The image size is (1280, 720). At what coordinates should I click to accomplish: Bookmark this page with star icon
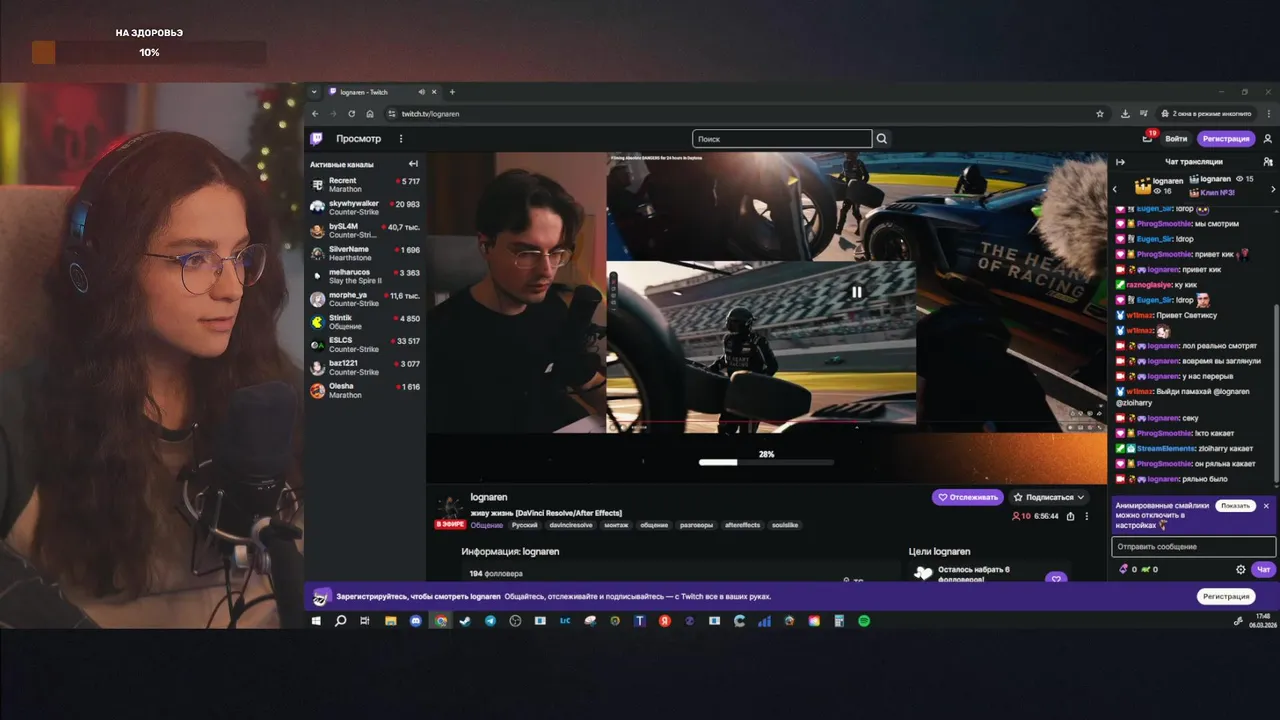pyautogui.click(x=1100, y=114)
